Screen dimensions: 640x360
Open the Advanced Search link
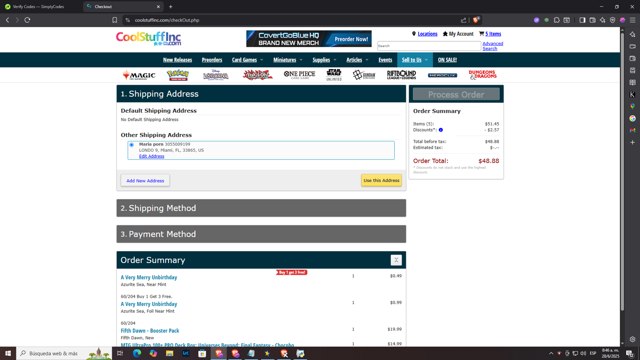click(493, 46)
